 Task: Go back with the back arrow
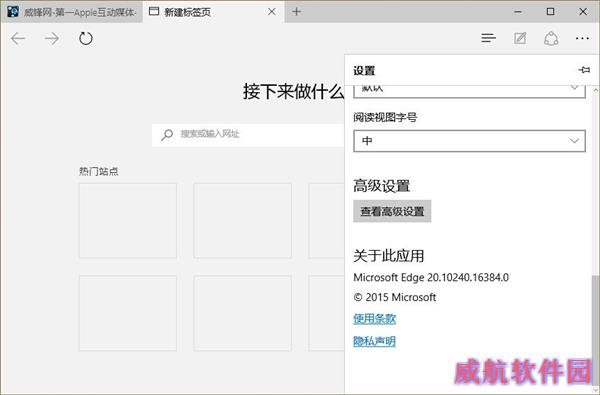point(18,38)
